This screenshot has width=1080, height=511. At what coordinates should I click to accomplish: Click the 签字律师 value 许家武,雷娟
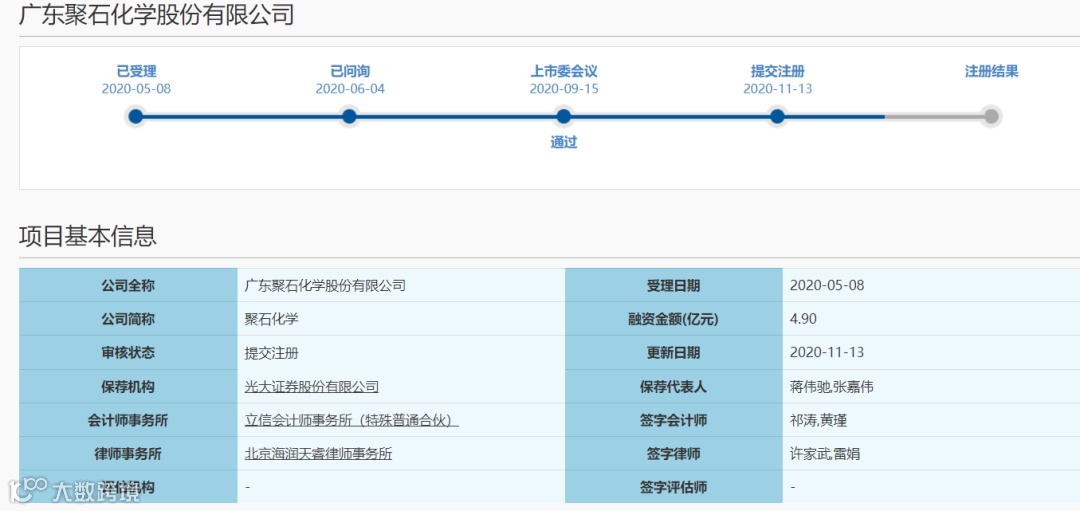click(824, 454)
